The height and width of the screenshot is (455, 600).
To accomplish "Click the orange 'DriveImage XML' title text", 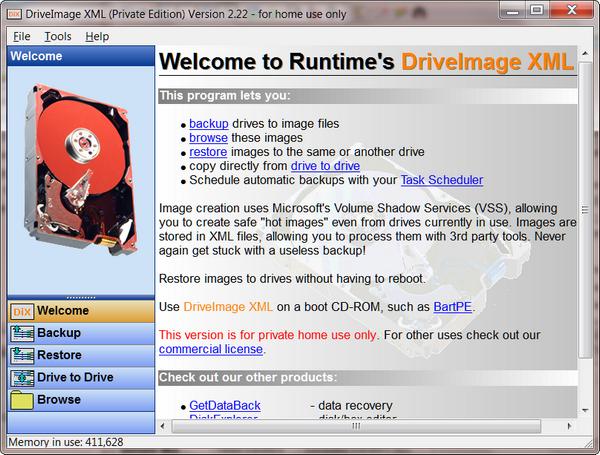I will click(x=488, y=62).
